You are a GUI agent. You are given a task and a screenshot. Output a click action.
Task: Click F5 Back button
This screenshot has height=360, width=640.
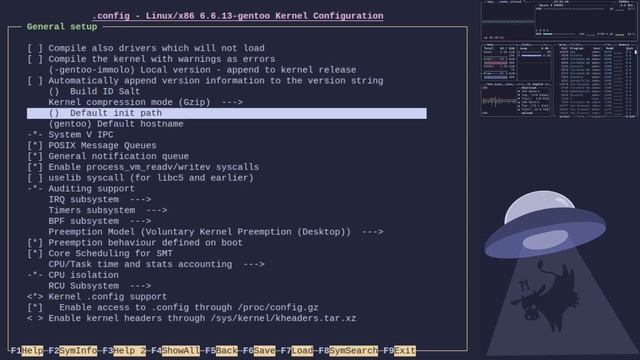[x=221, y=351]
